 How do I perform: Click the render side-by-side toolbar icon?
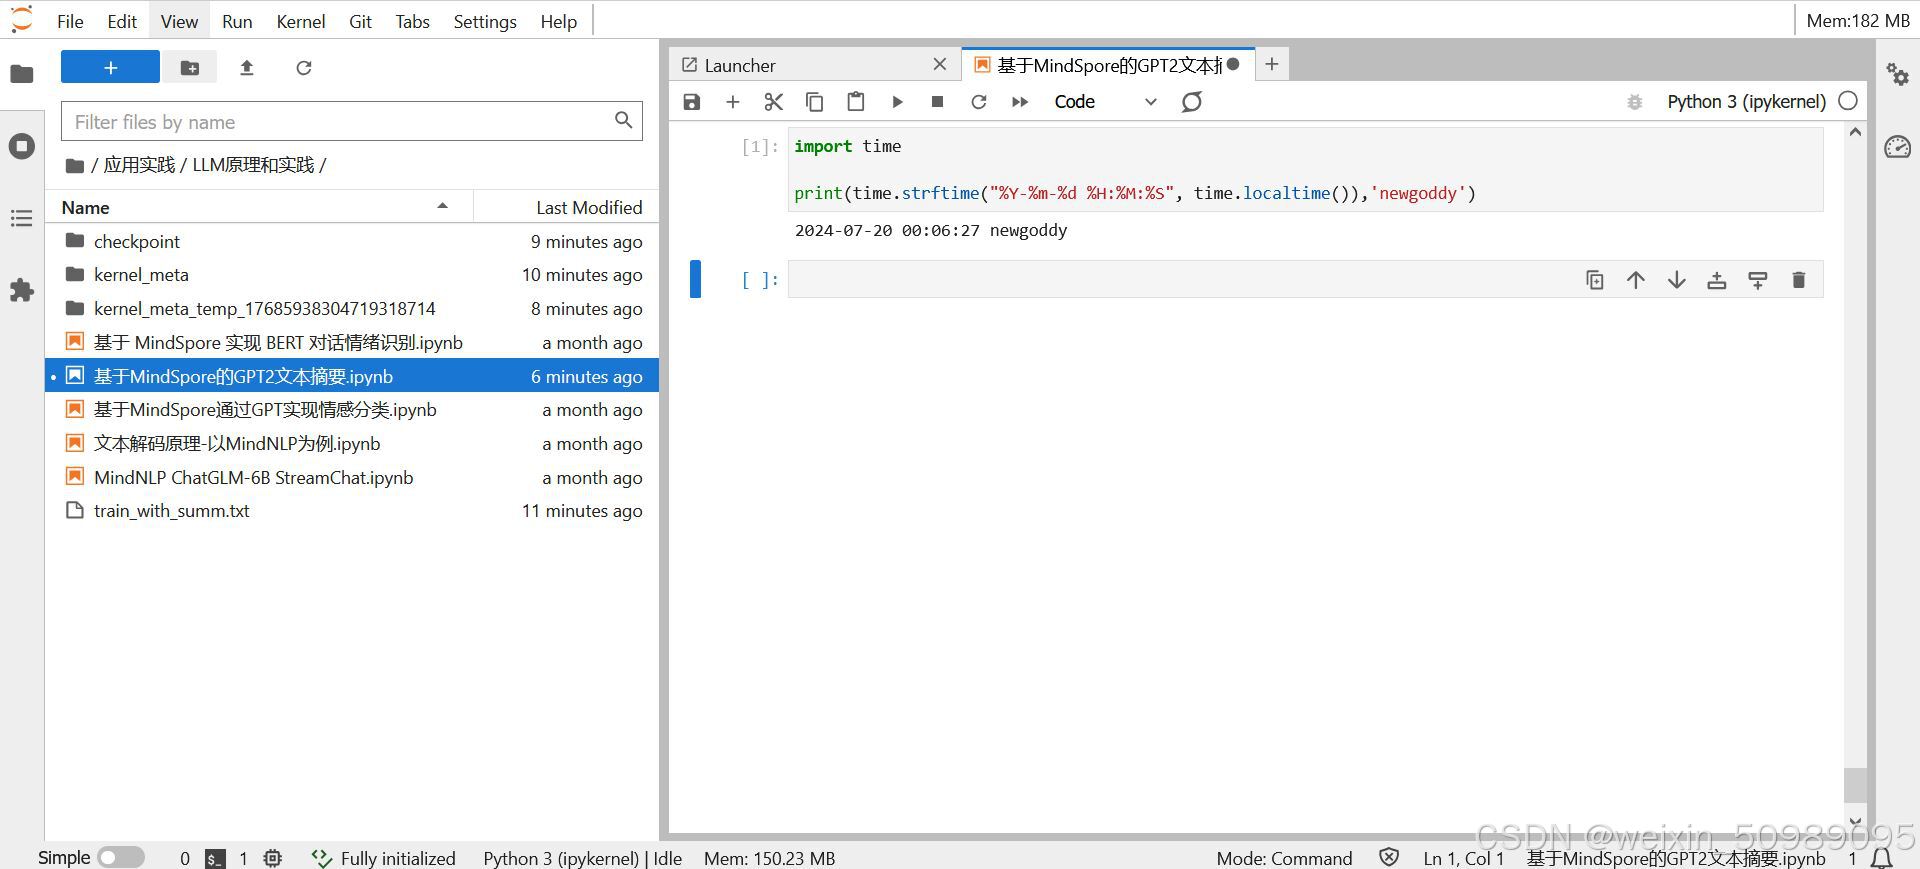coord(1192,102)
